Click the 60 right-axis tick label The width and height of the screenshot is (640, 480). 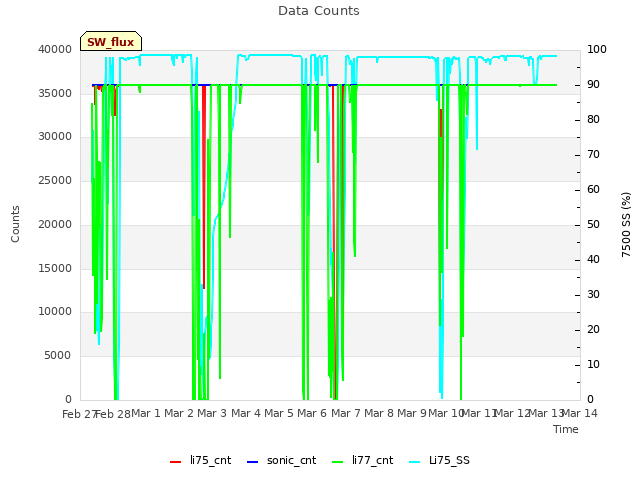(593, 189)
